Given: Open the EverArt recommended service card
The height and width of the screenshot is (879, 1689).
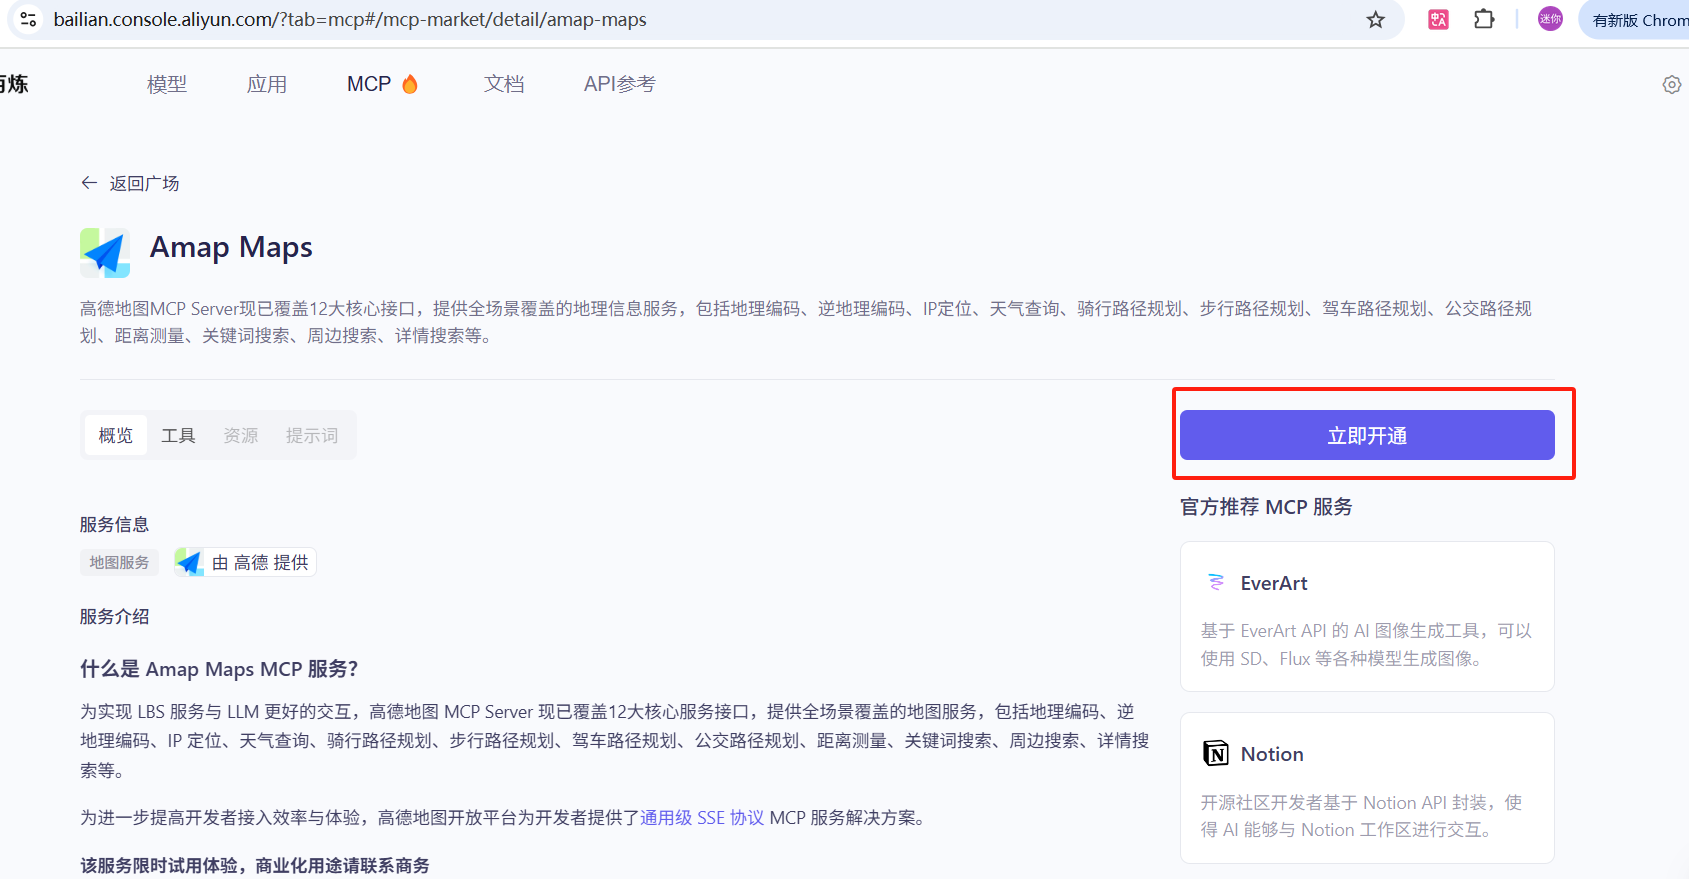Looking at the screenshot, I should (x=1367, y=616).
